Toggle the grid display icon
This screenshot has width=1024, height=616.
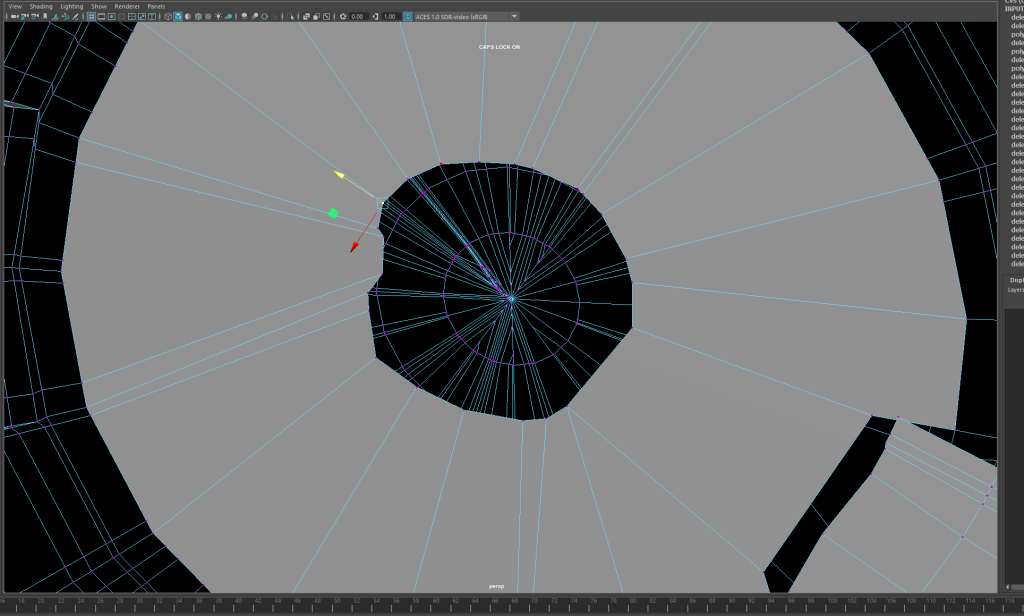(x=91, y=17)
